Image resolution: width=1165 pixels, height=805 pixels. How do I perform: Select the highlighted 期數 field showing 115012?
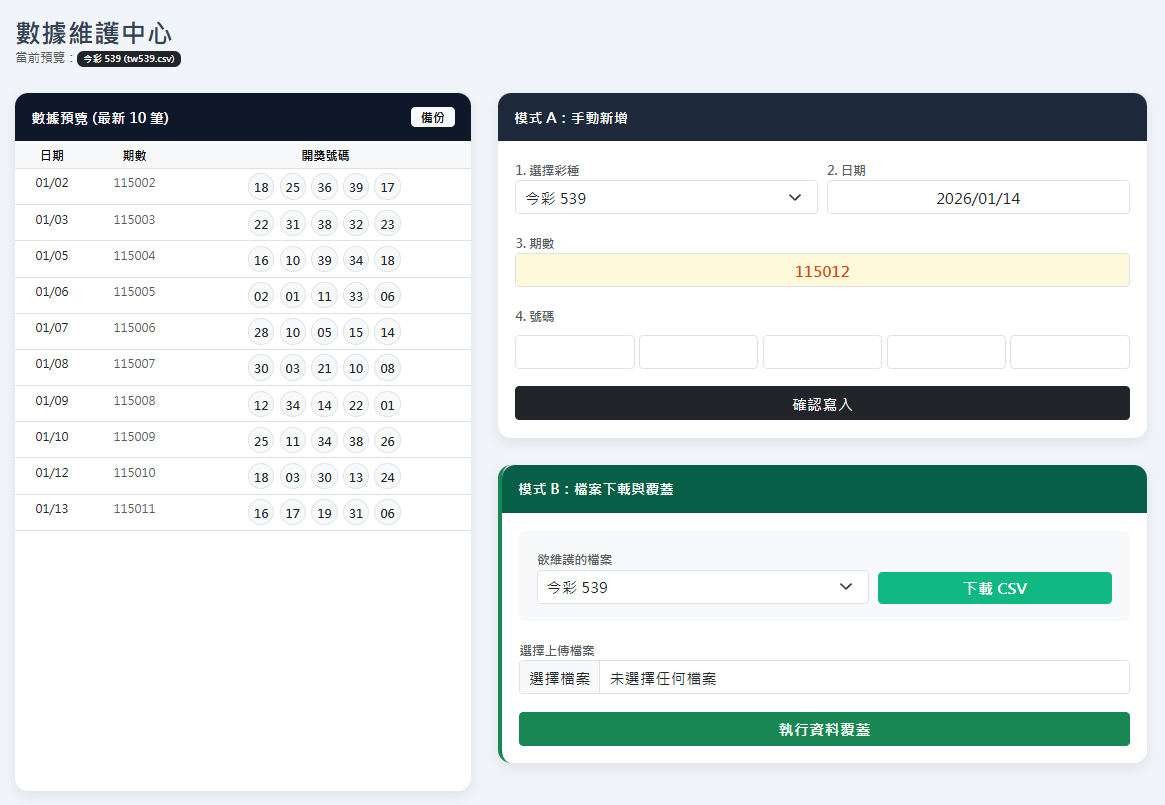(x=822, y=270)
